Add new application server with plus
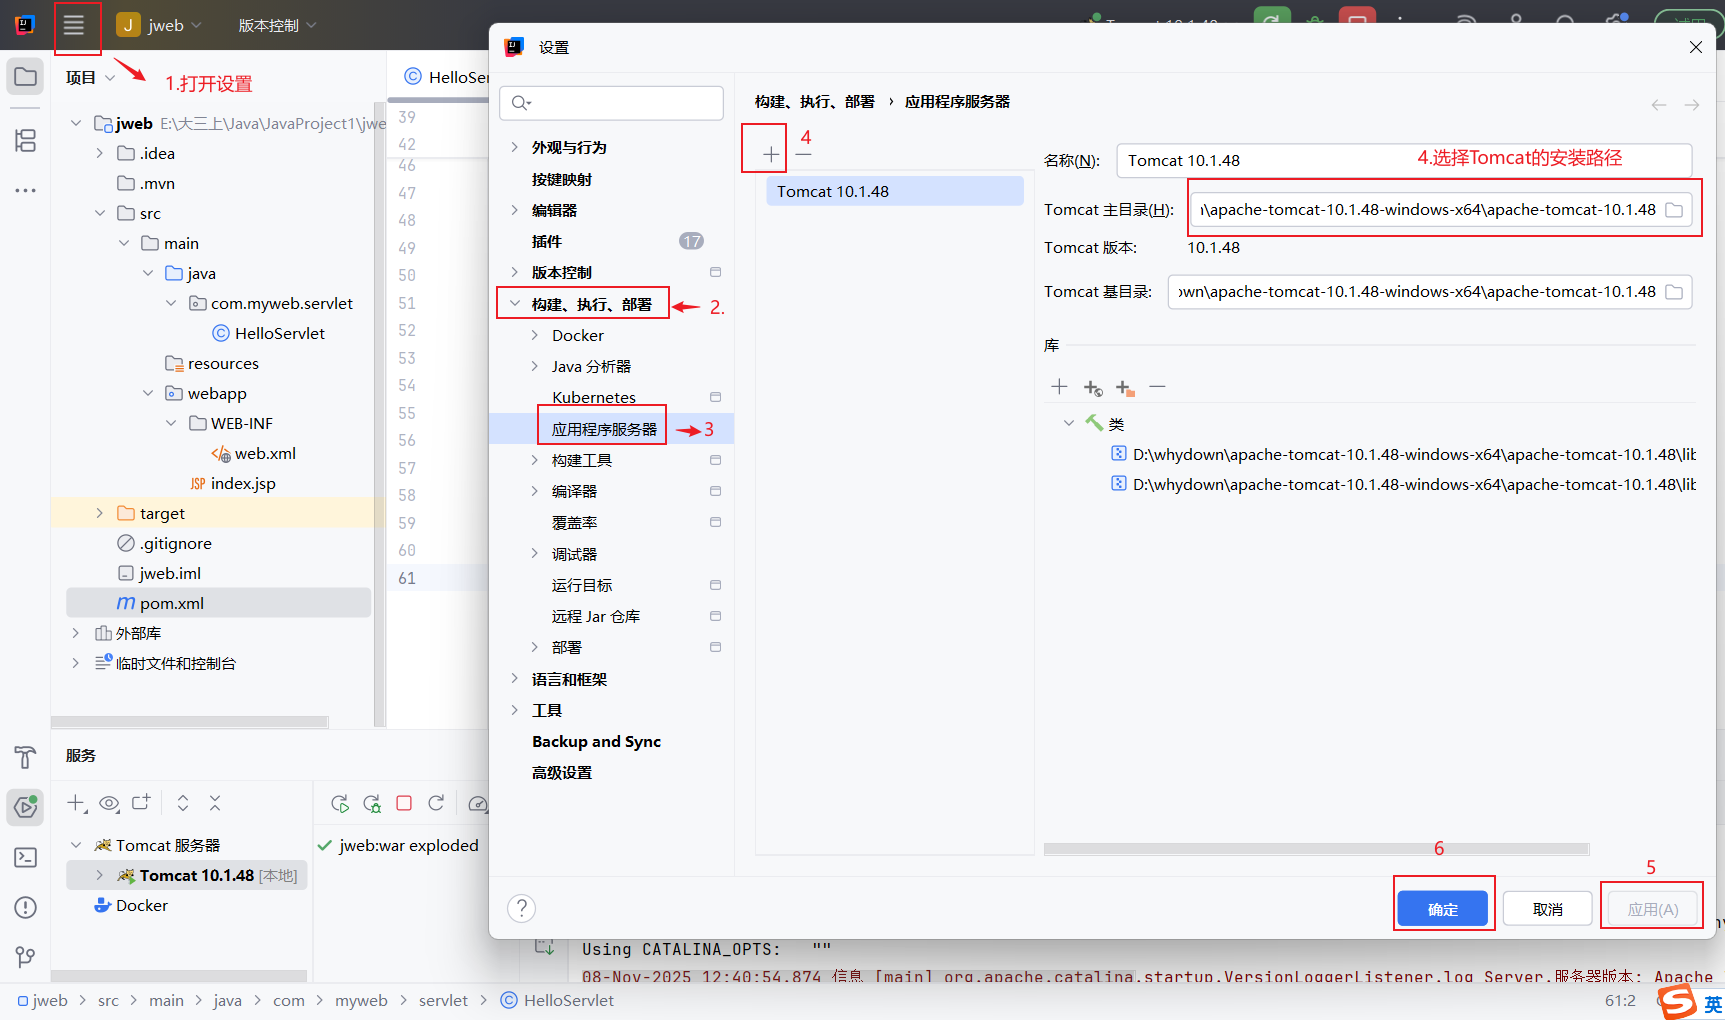 [x=771, y=154]
